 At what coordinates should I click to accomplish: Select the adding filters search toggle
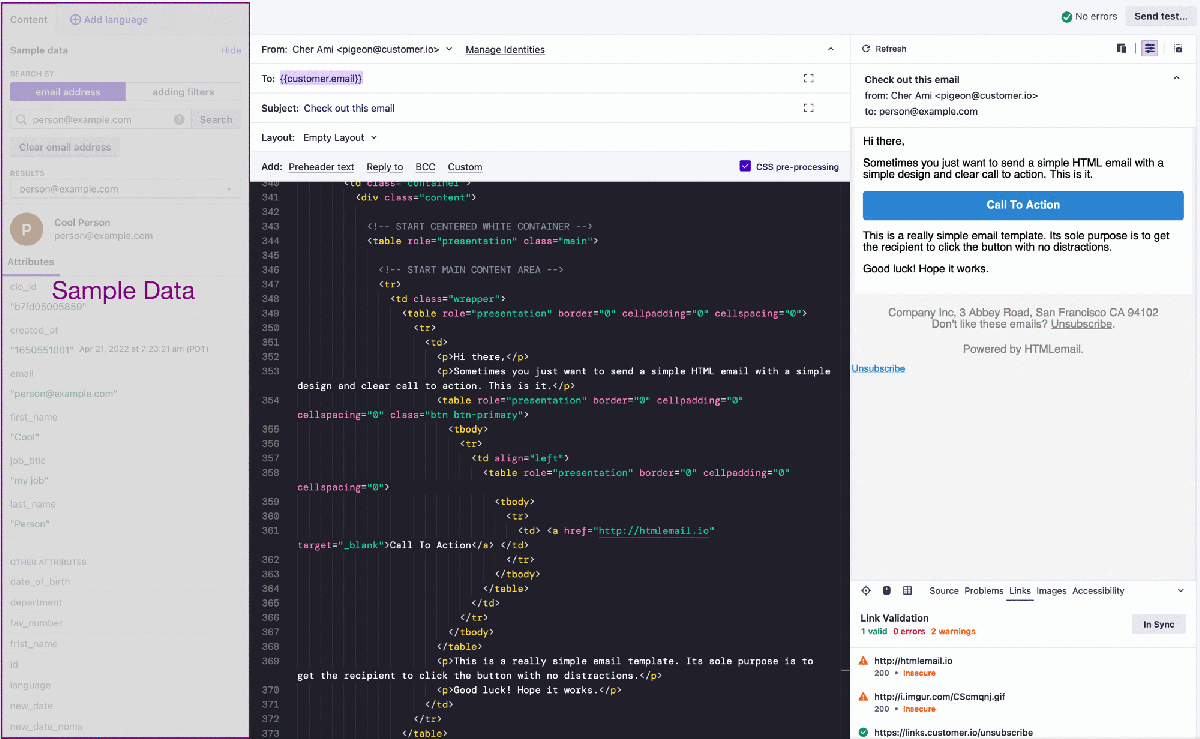pyautogui.click(x=183, y=92)
